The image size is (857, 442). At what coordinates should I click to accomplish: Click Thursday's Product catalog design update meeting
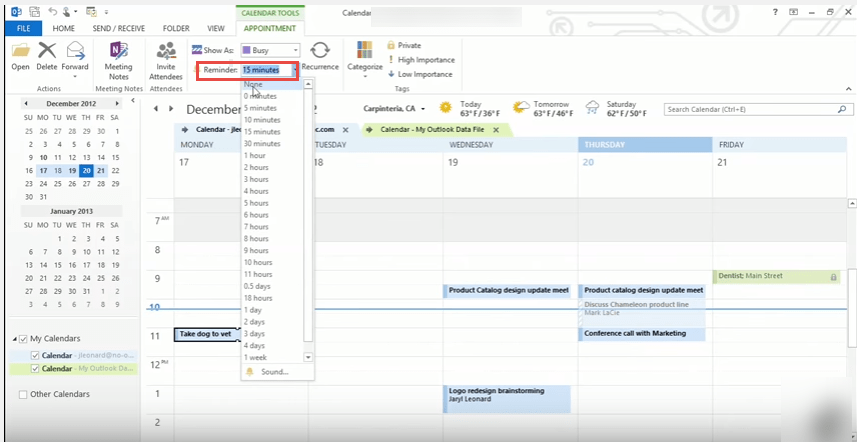click(x=642, y=291)
